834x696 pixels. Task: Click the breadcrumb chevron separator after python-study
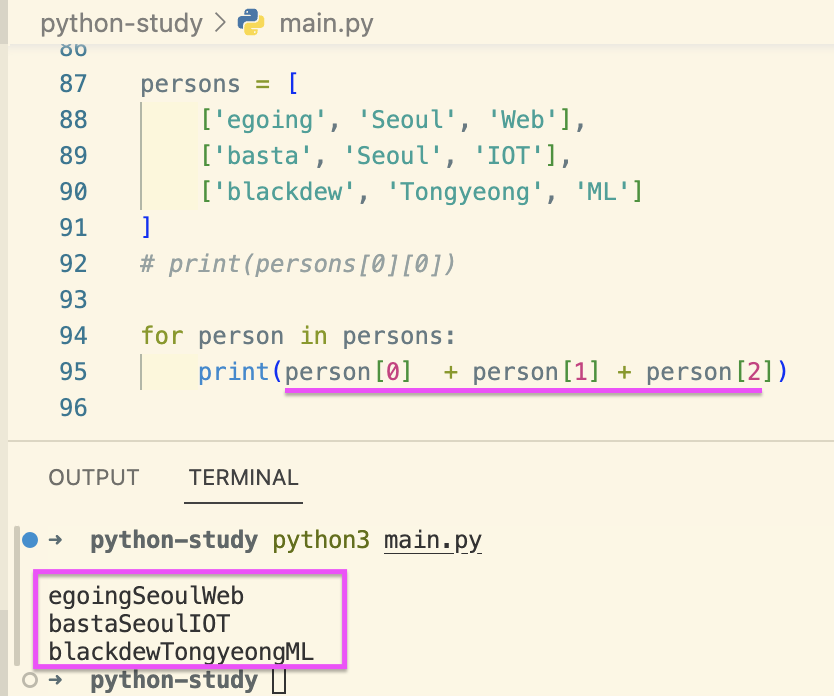coord(220,23)
